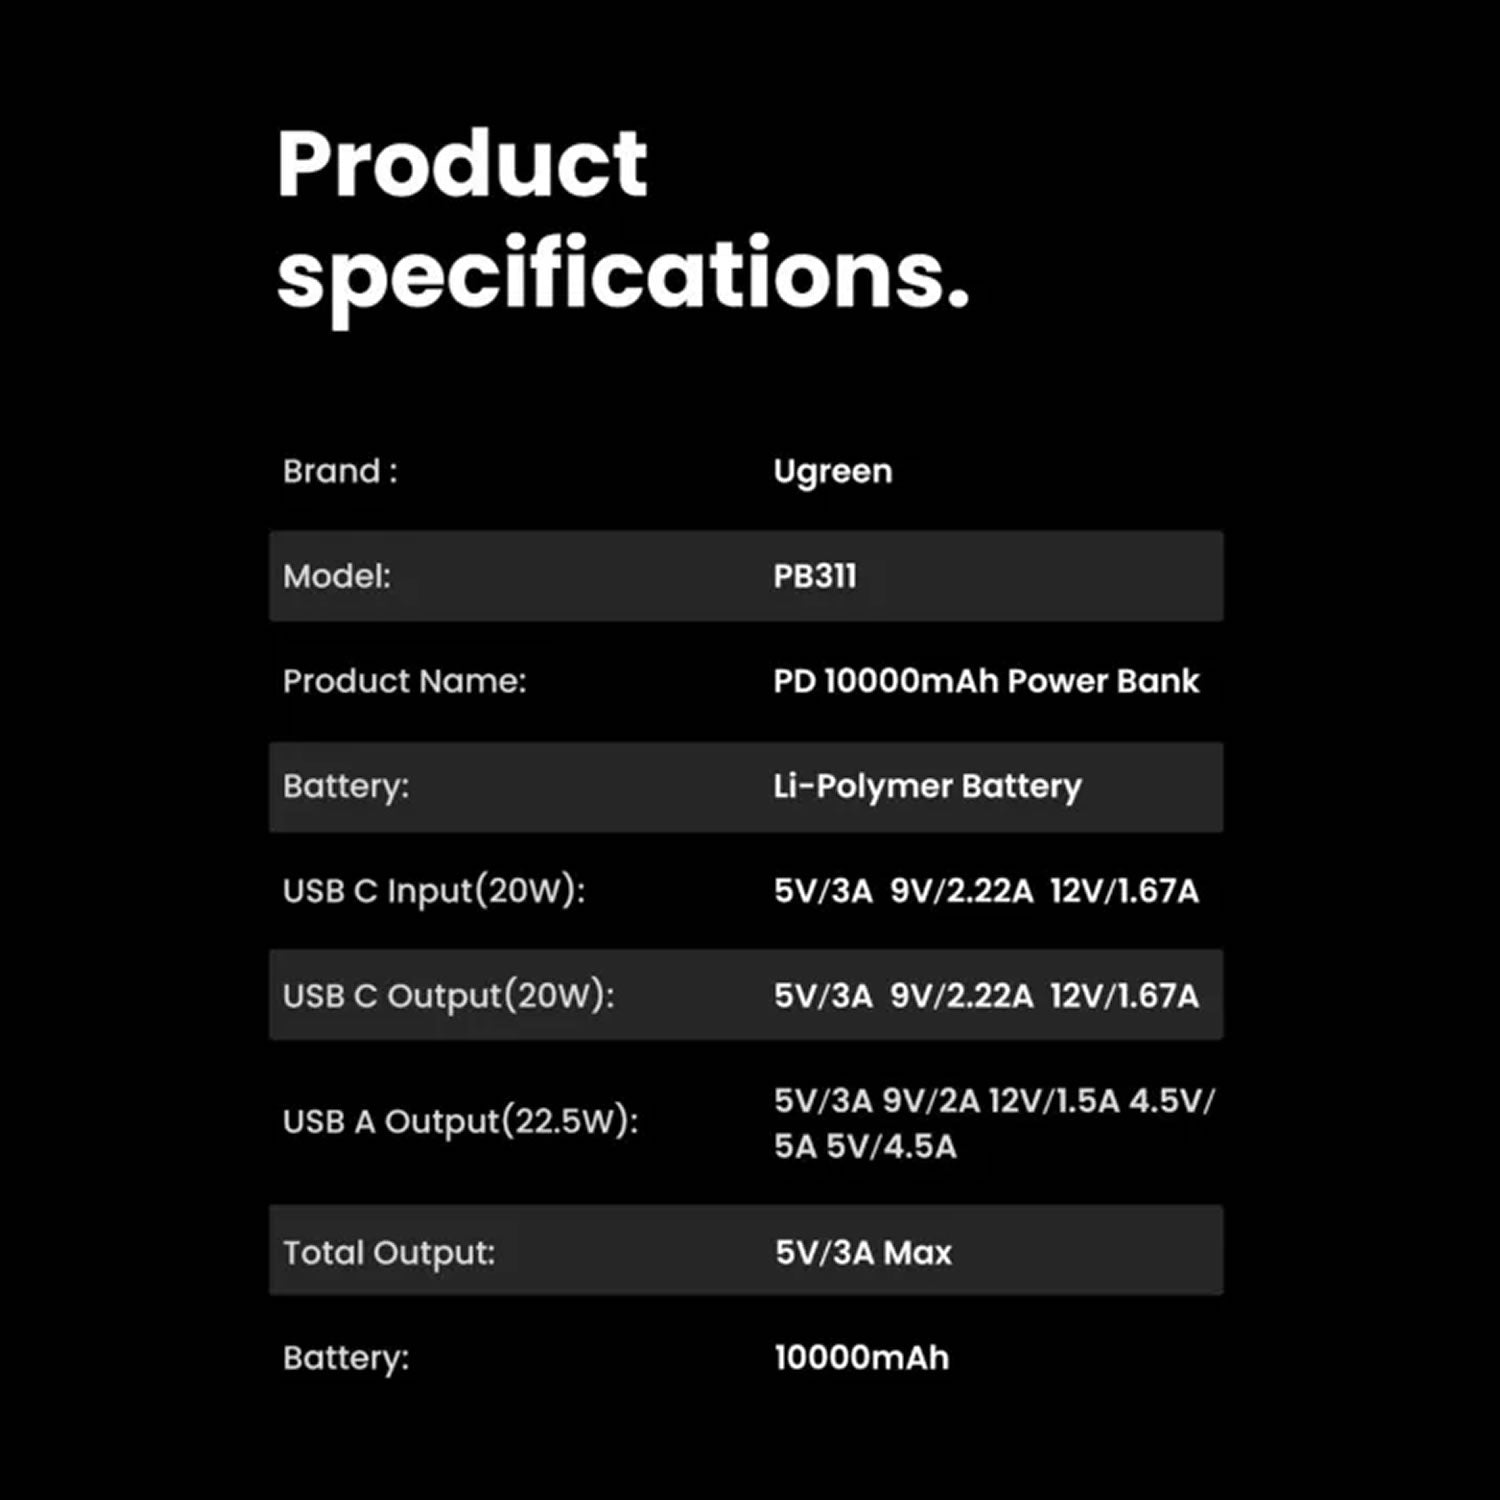Click the "Model:" row label
Viewport: 1500px width, 1500px height.
pyautogui.click(x=337, y=576)
